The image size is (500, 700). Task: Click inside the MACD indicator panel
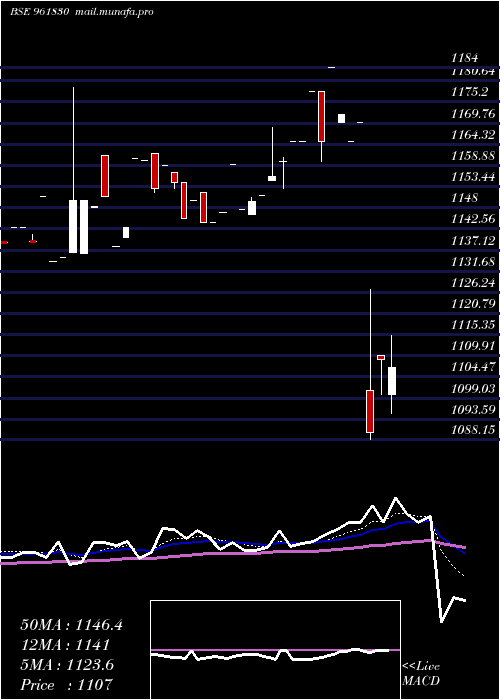coord(275,650)
